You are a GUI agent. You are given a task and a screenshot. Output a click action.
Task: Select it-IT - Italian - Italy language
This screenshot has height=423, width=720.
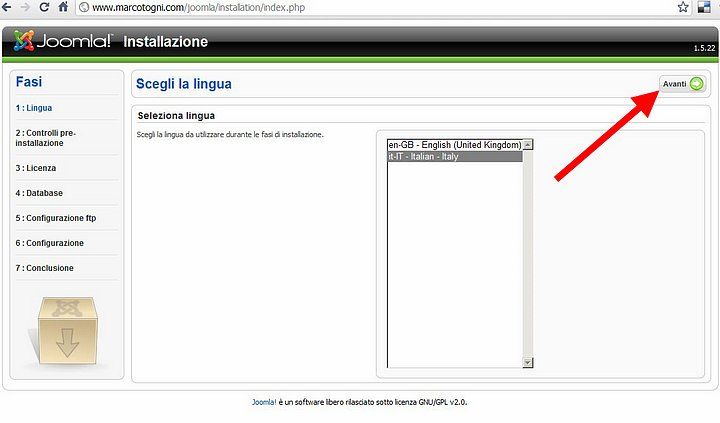(455, 157)
